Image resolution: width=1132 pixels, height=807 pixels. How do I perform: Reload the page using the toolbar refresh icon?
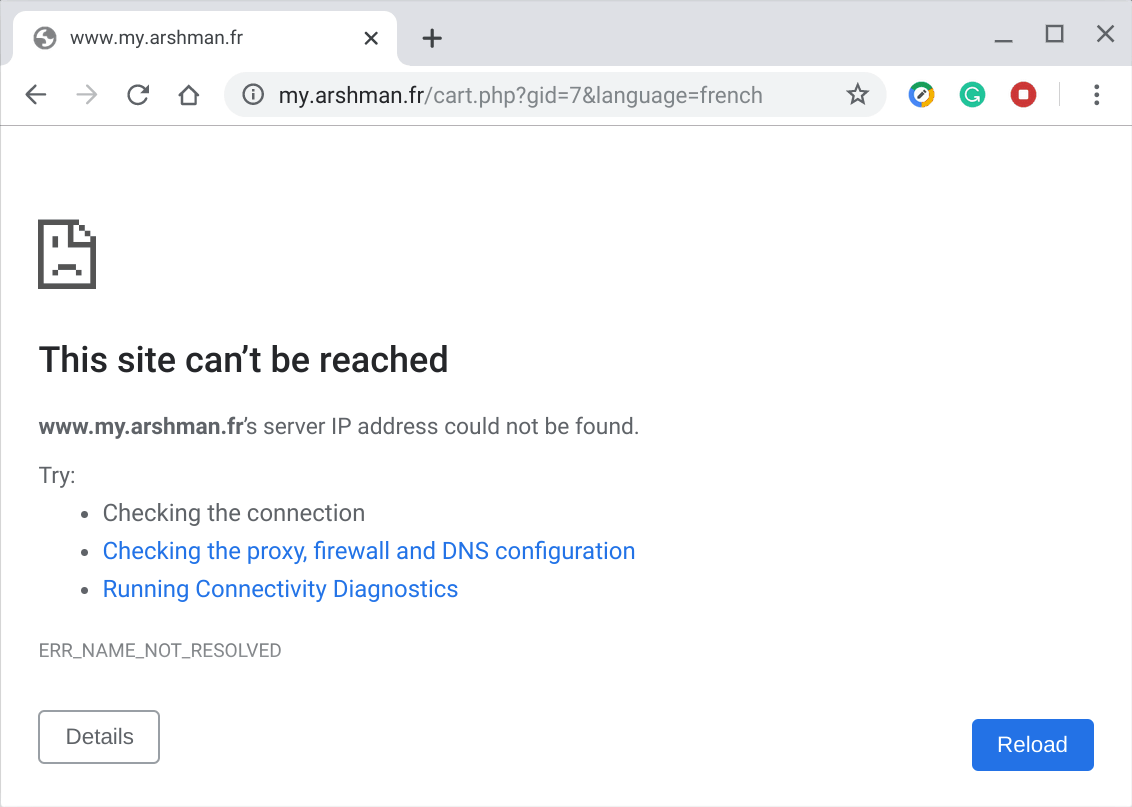138,95
